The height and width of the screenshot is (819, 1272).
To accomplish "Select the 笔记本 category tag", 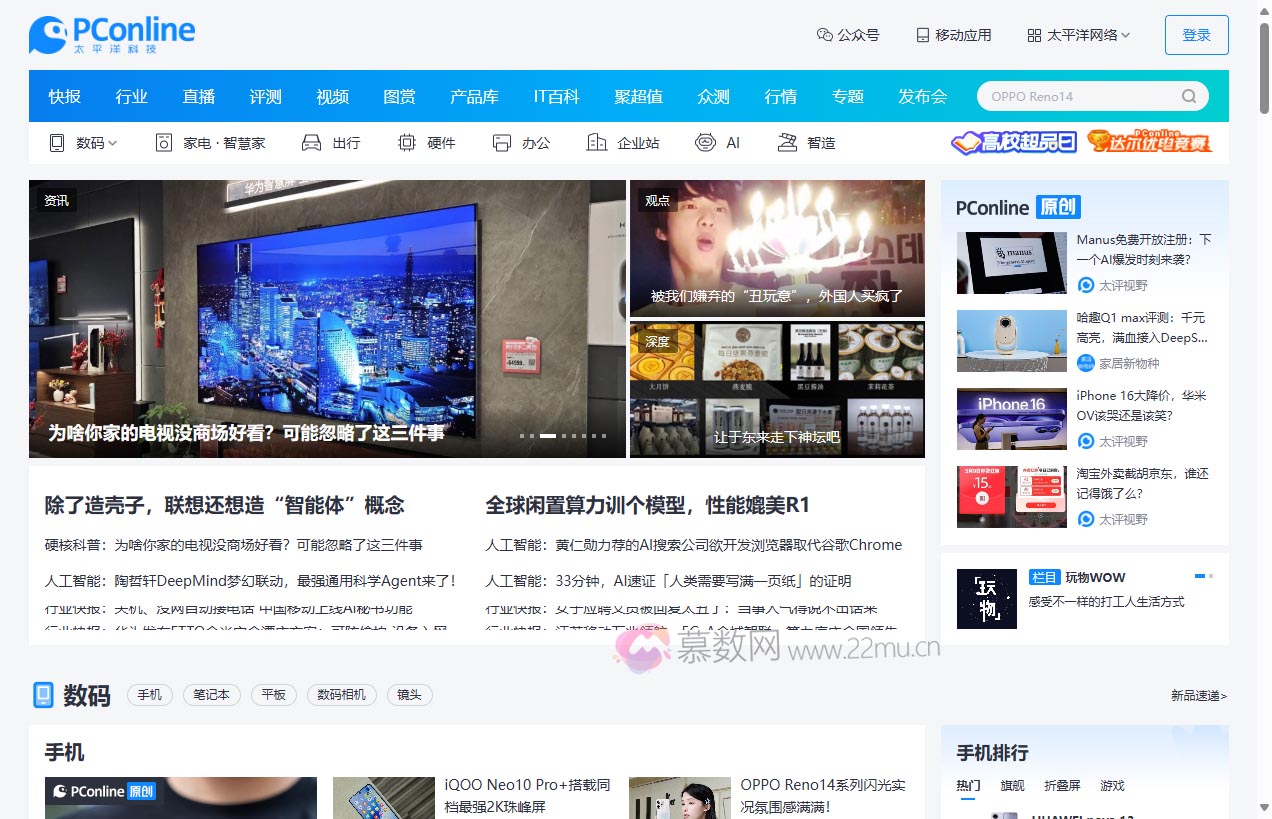I will point(211,695).
